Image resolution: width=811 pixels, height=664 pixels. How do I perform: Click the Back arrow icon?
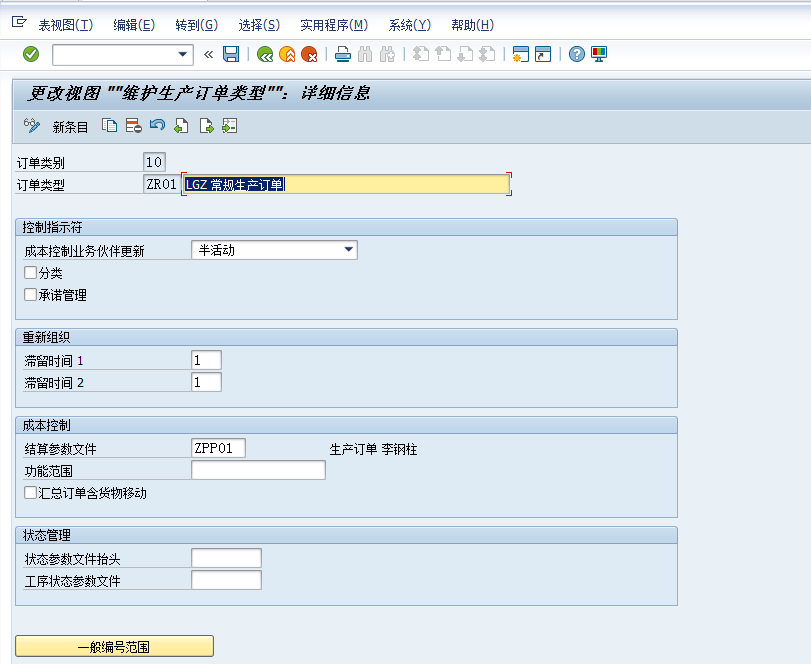point(264,55)
